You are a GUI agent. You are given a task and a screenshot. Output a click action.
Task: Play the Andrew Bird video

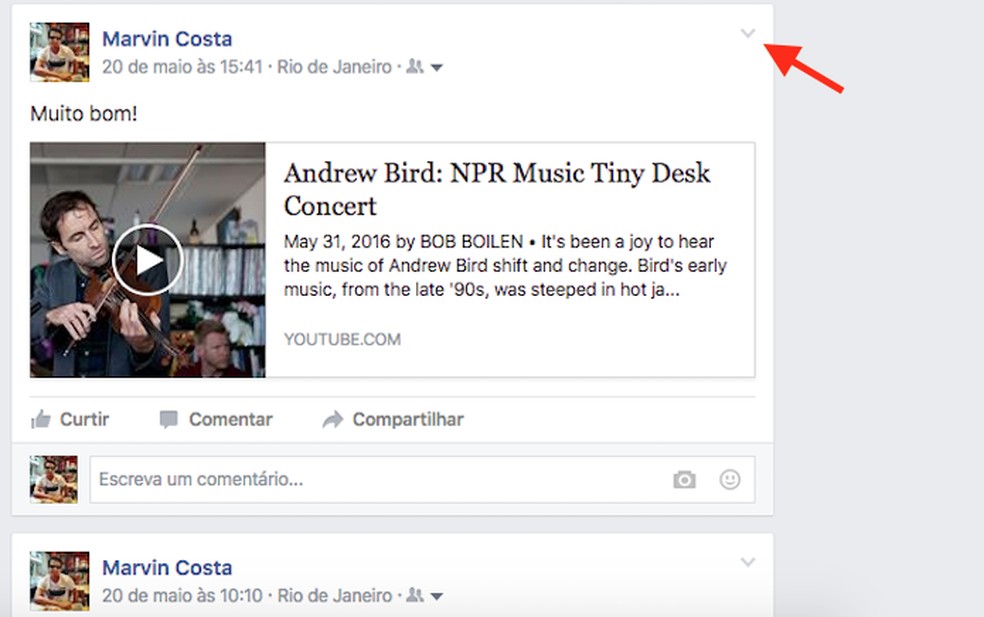(x=148, y=261)
